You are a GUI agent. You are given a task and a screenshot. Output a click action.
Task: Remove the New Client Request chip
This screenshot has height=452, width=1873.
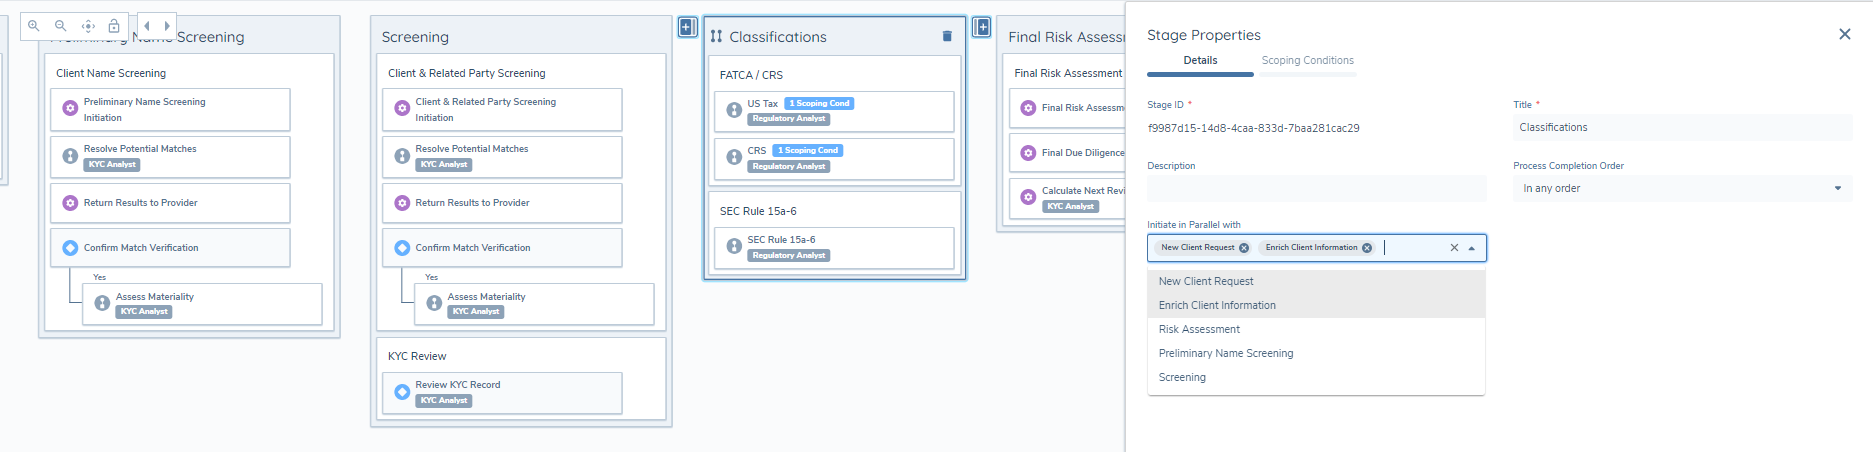pos(1244,248)
